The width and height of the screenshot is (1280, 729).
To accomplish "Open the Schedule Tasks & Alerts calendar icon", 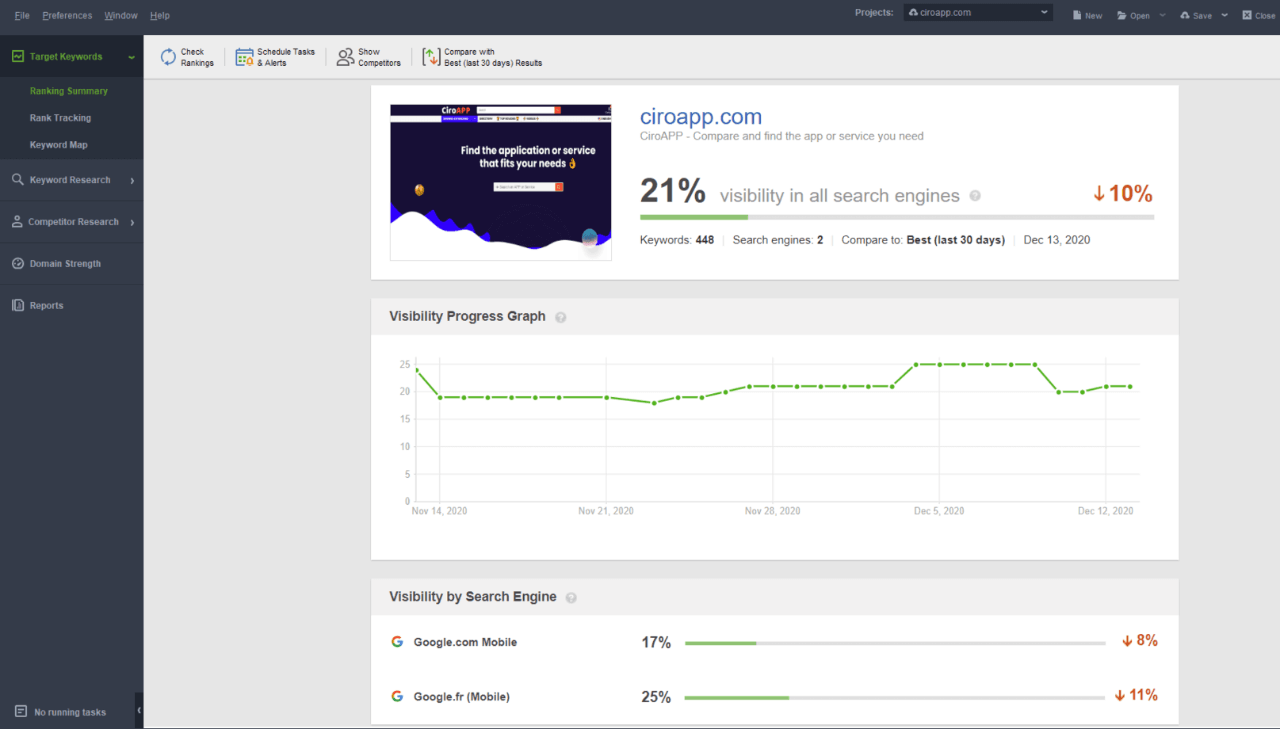I will [244, 57].
